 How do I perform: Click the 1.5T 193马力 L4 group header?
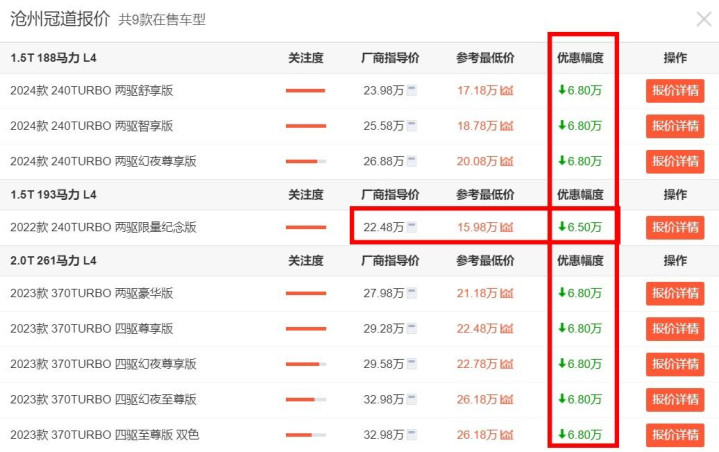coord(53,194)
